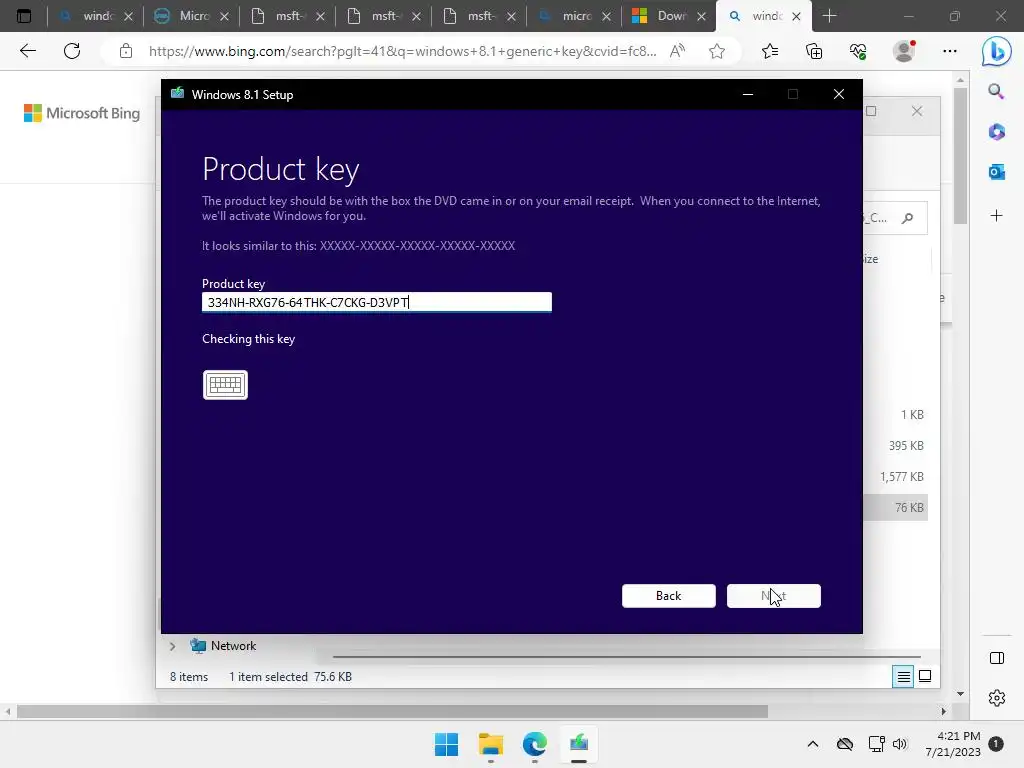Click the page vertical scrollbar
Viewport: 1024px width, 768px height.
tap(960, 157)
